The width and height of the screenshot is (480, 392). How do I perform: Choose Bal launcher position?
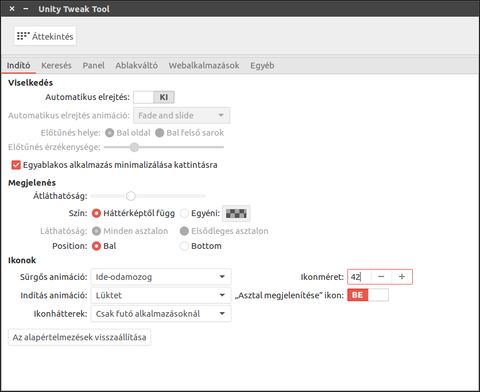pyautogui.click(x=96, y=246)
